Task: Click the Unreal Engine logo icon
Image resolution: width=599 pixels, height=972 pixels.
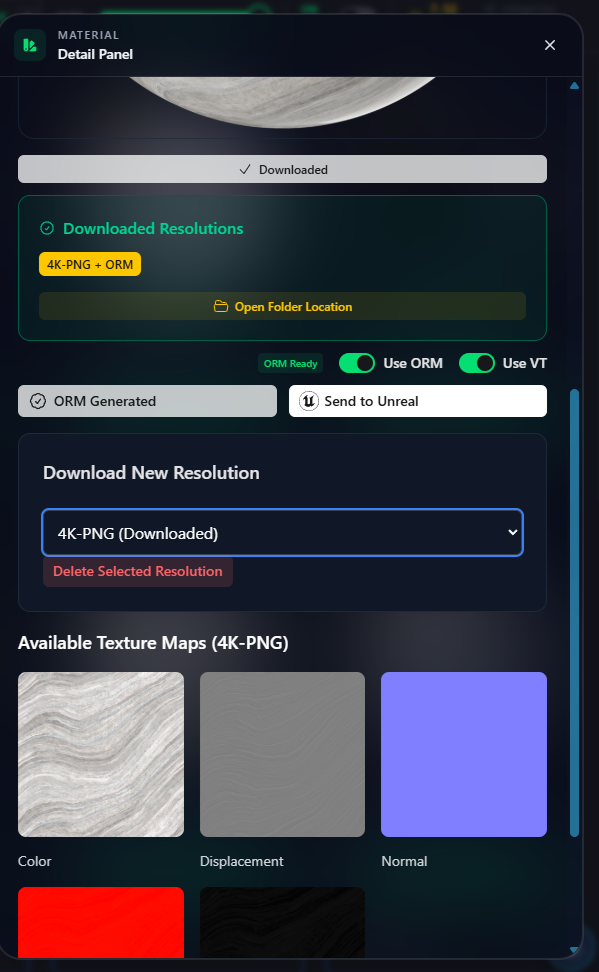Action: (309, 401)
